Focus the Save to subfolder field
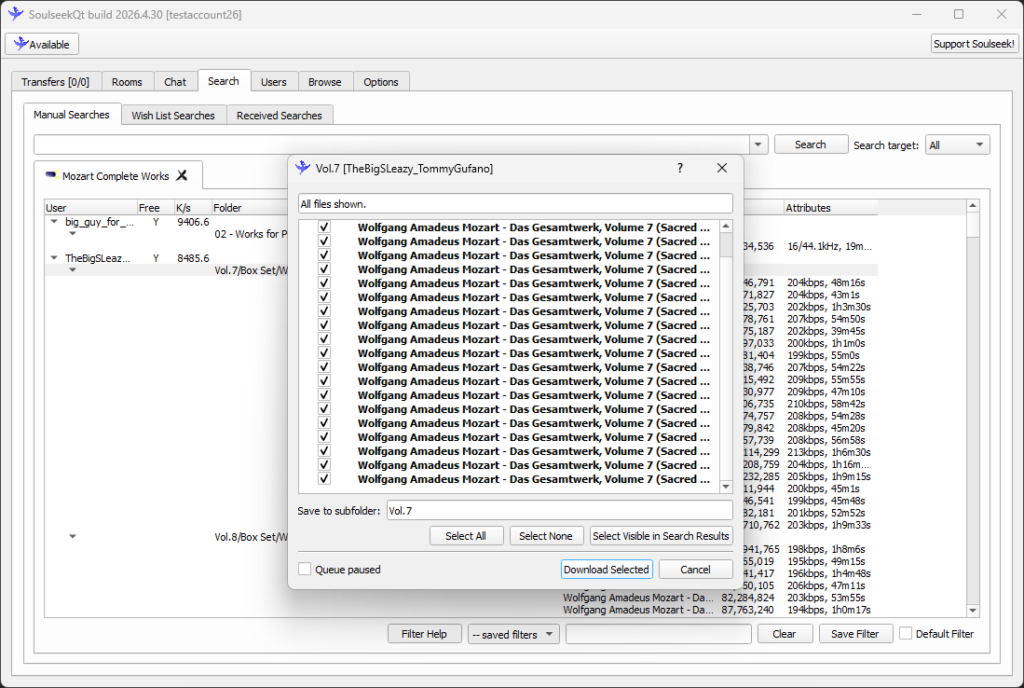This screenshot has height=688, width=1024. 559,510
